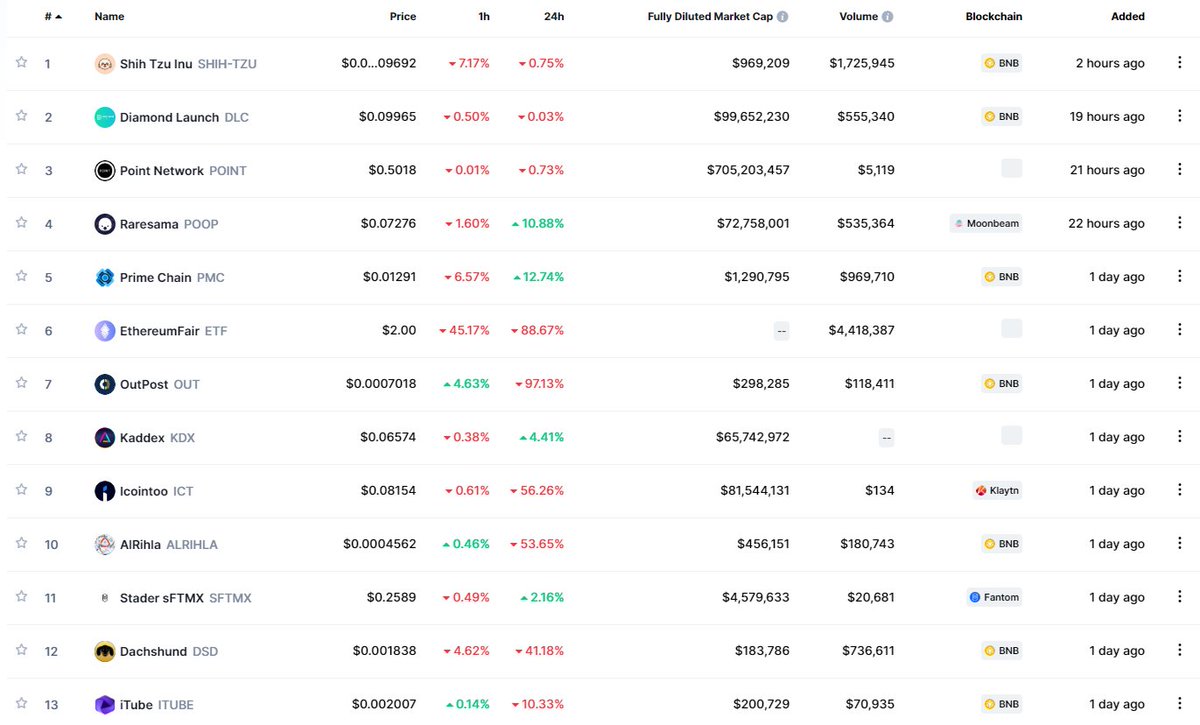This screenshot has height=725, width=1200.
Task: Toggle watchlist star for OutPost
Action: click(x=21, y=383)
